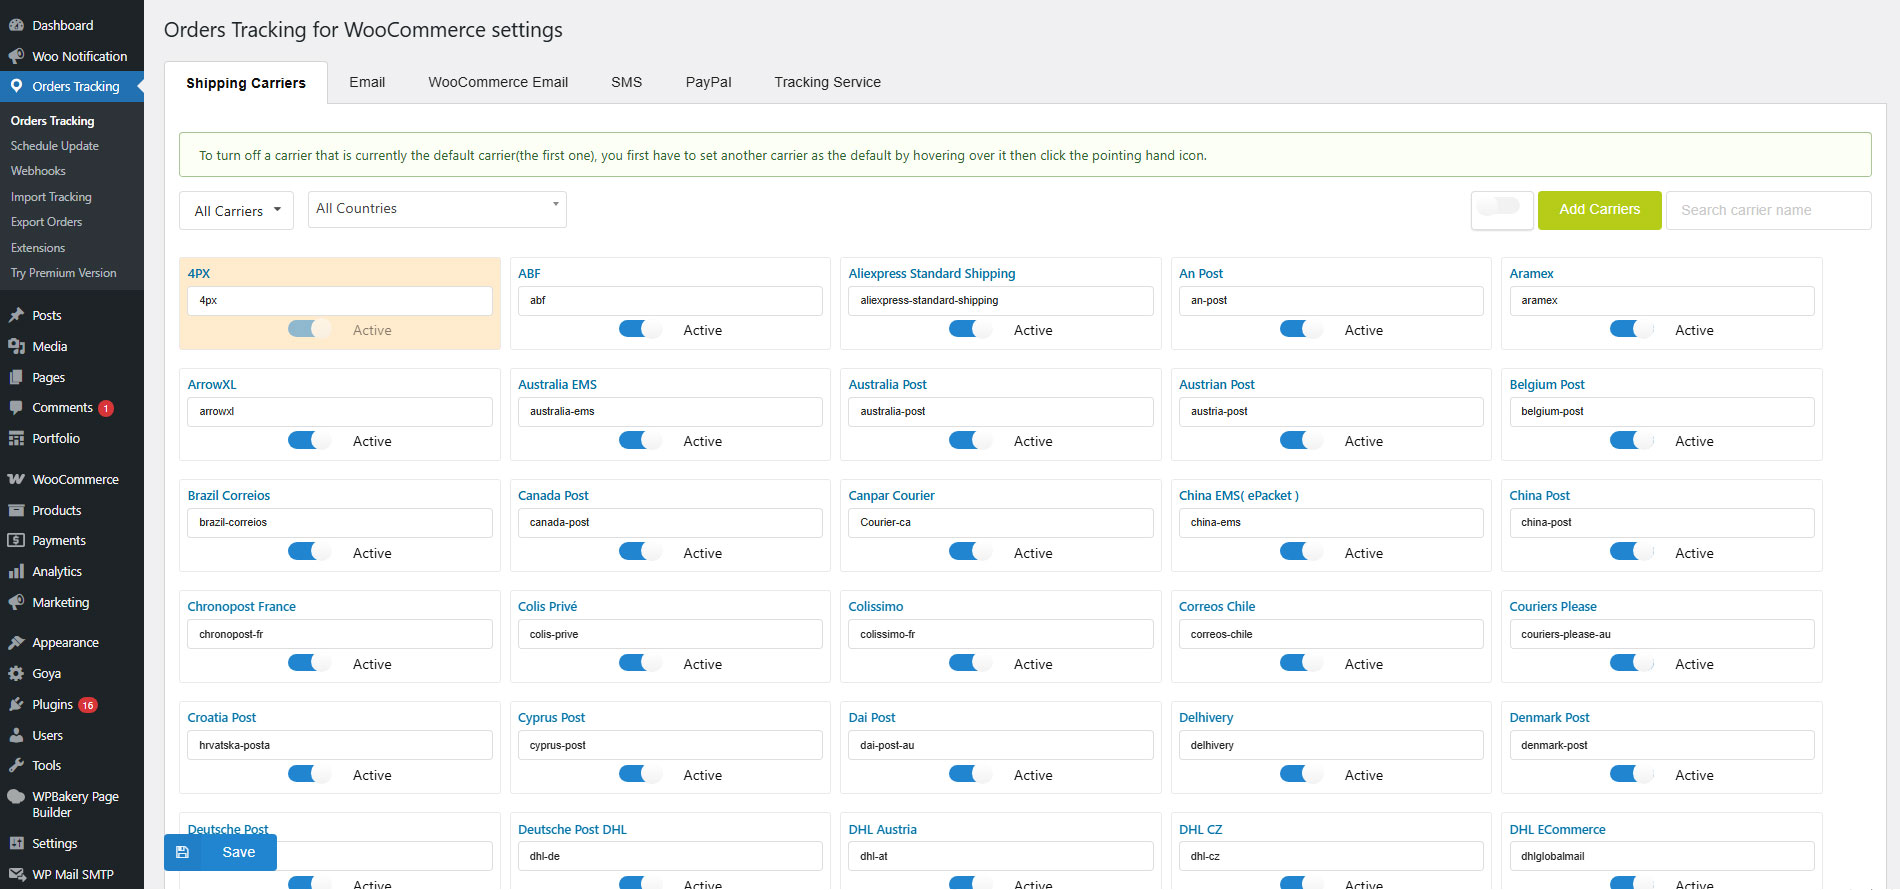
Task: Click the Orders Tracking submenu item
Action: (x=53, y=121)
